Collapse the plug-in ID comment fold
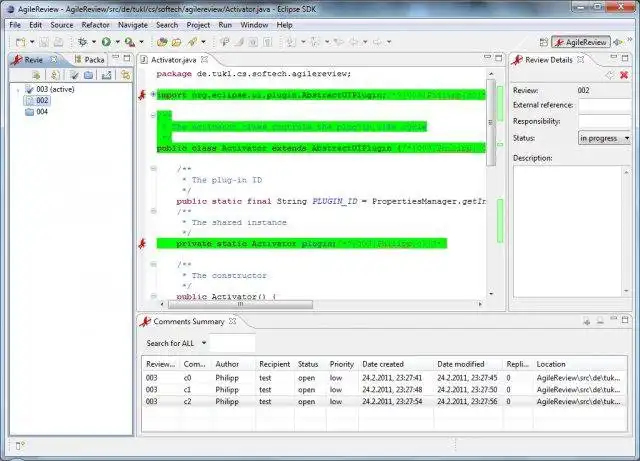The image size is (640, 461). tap(153, 168)
